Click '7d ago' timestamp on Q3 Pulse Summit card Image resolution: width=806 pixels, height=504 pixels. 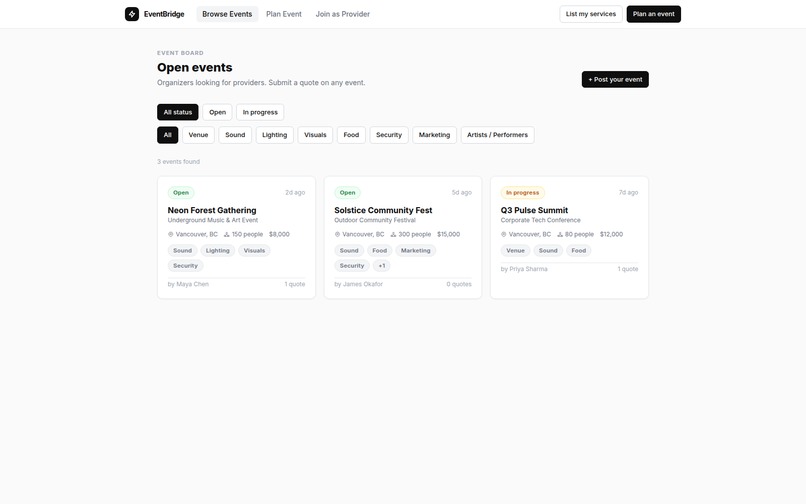point(628,192)
